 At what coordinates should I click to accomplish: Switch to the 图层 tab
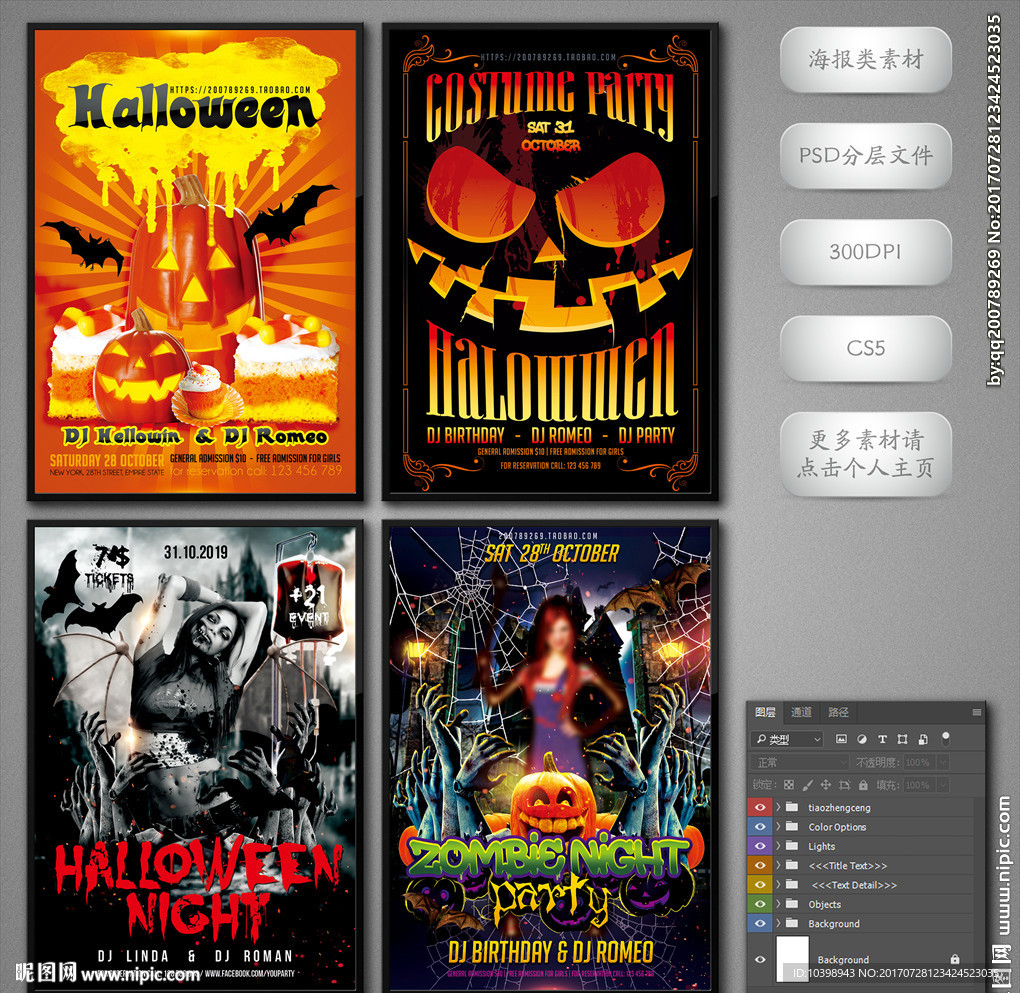click(x=765, y=712)
